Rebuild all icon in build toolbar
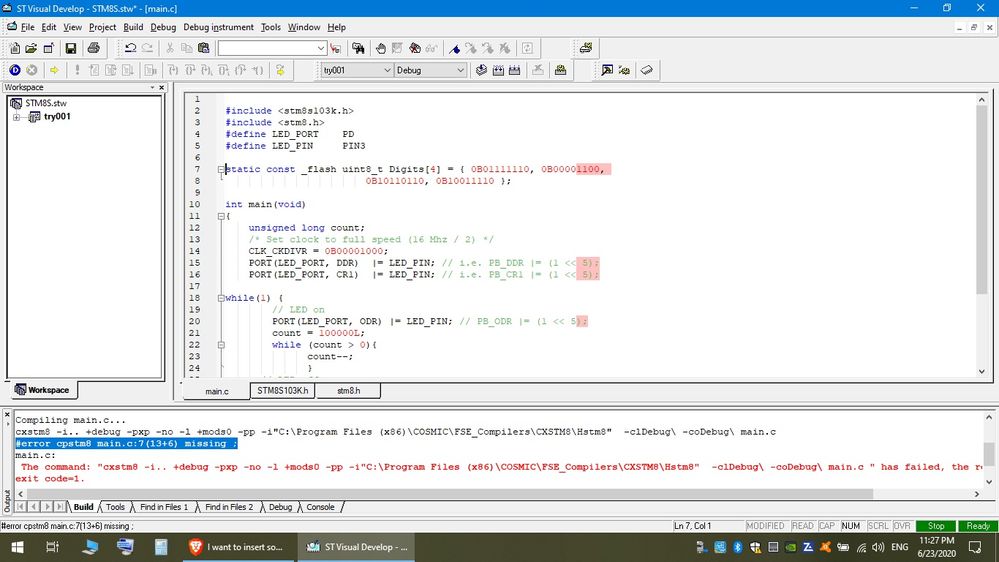999x562 pixels. click(515, 70)
